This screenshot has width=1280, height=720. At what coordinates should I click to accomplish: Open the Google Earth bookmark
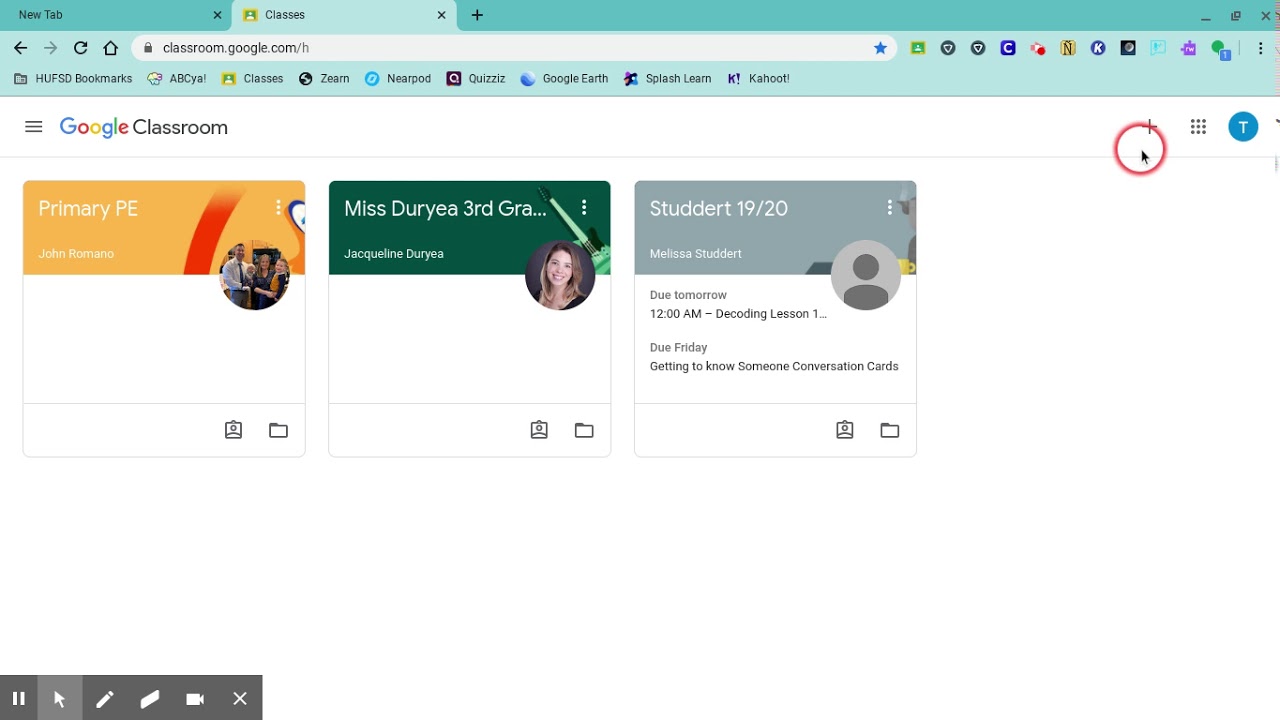(564, 79)
